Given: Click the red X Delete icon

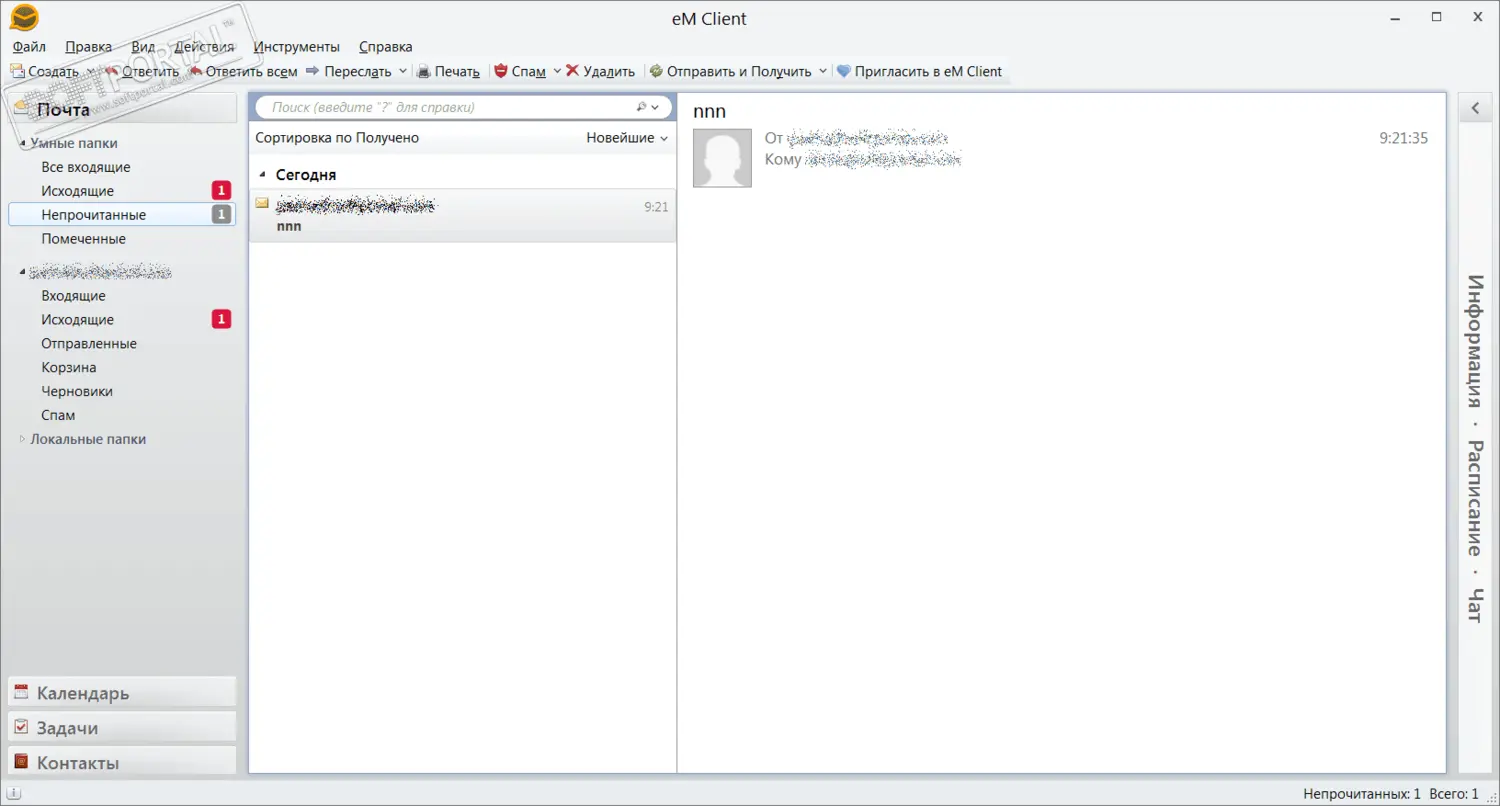Looking at the screenshot, I should click(573, 72).
